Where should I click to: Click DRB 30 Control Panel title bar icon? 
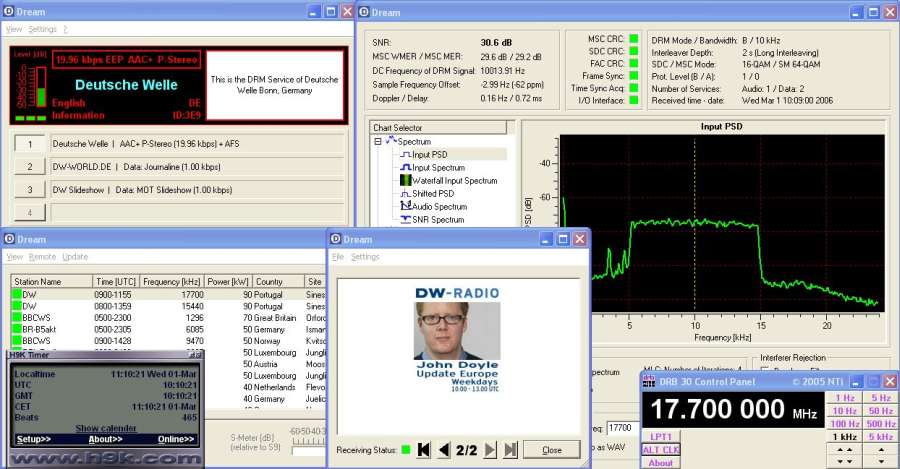coord(649,381)
